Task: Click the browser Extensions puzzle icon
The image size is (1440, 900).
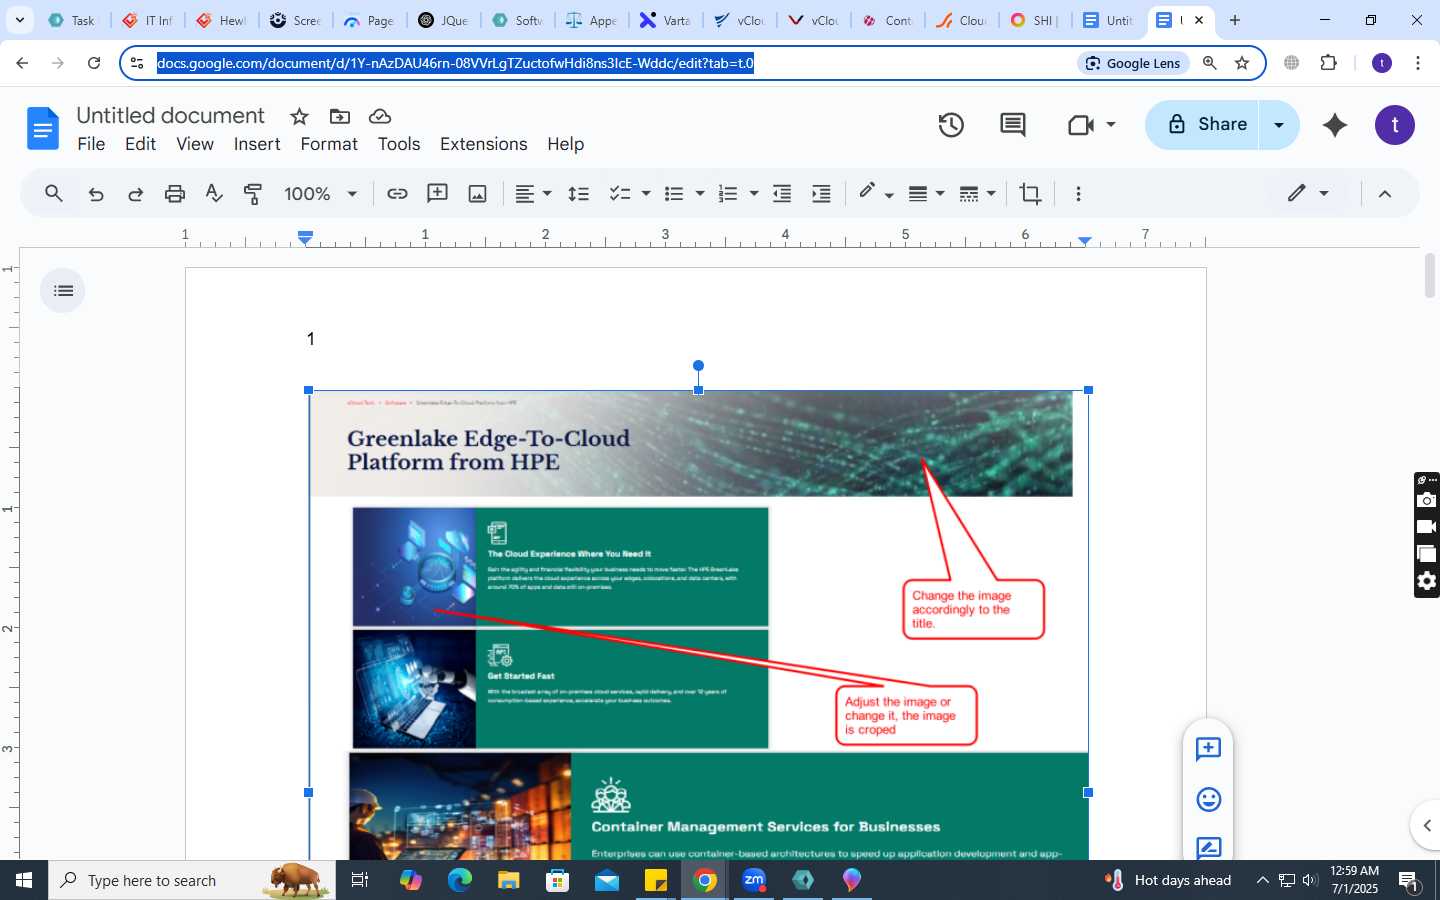Action: click(1328, 63)
